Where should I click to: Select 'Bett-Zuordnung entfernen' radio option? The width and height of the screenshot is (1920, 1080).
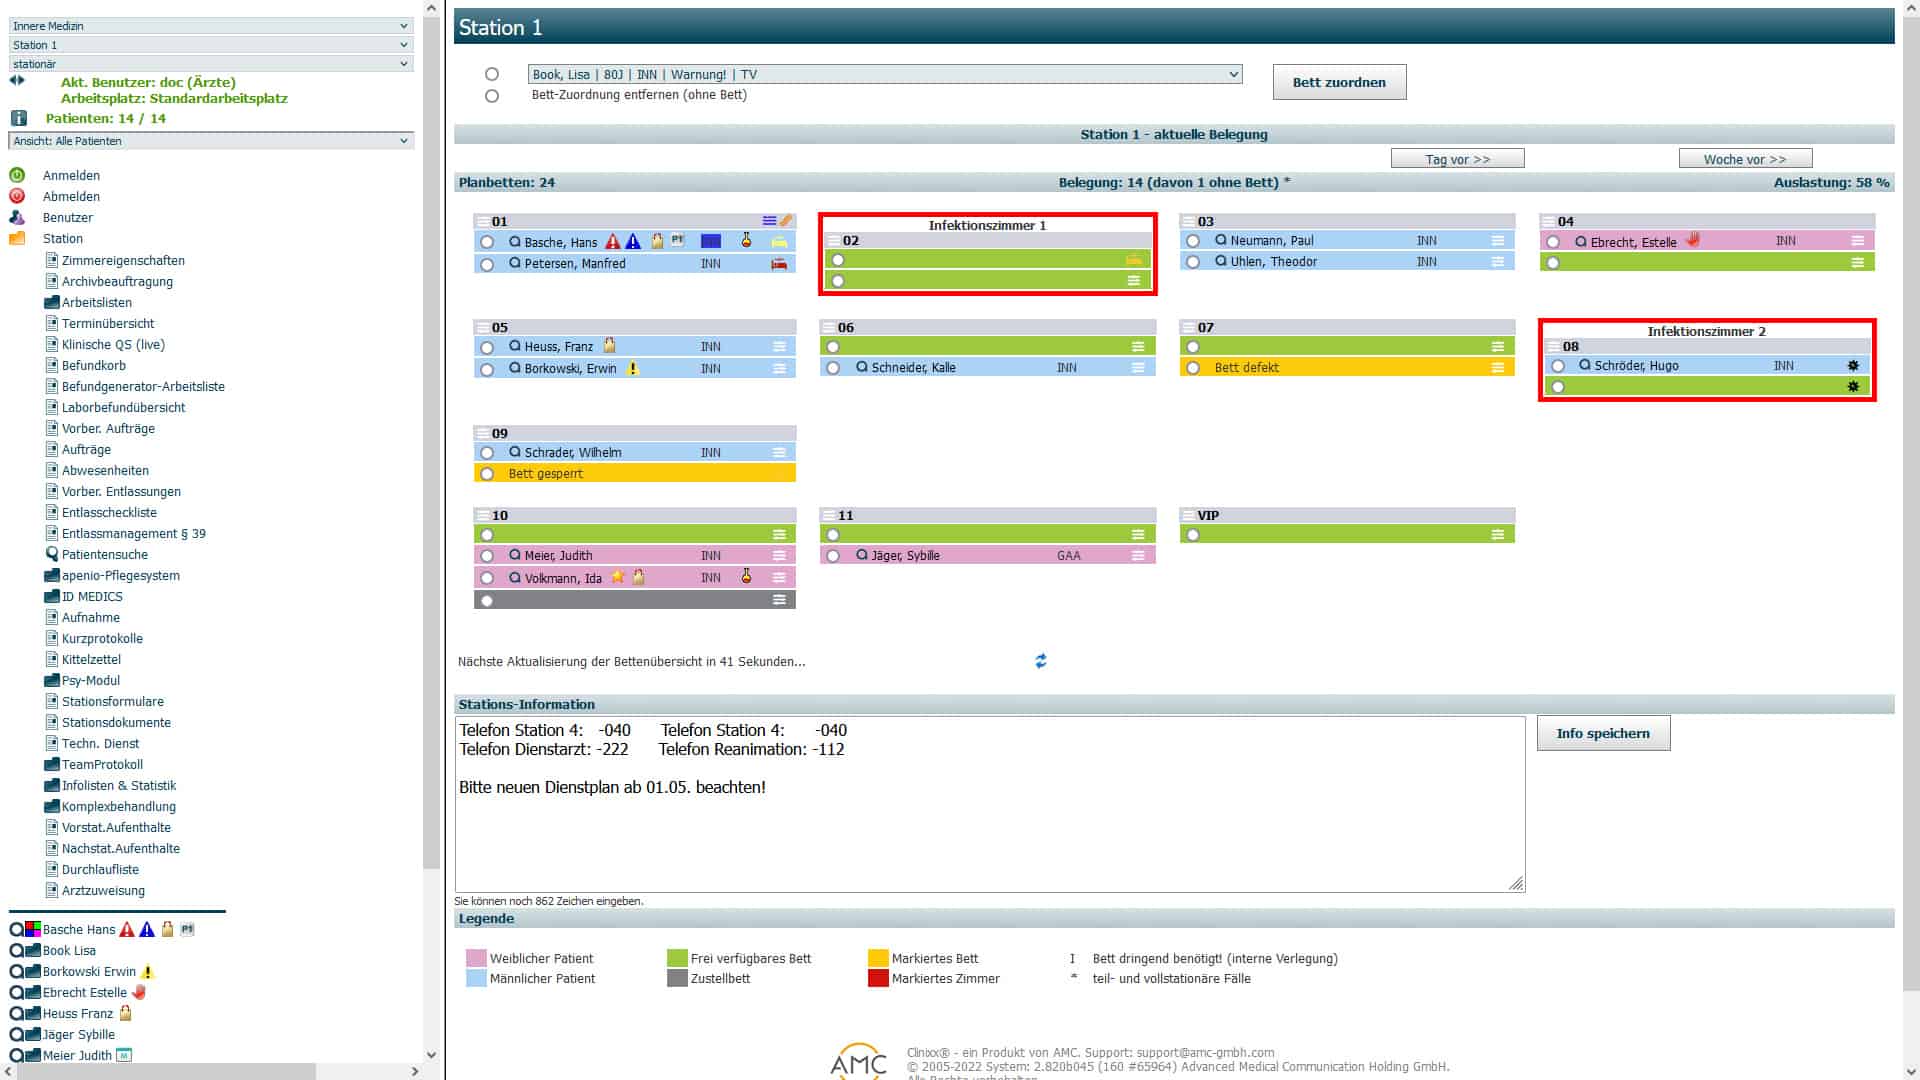coord(492,96)
